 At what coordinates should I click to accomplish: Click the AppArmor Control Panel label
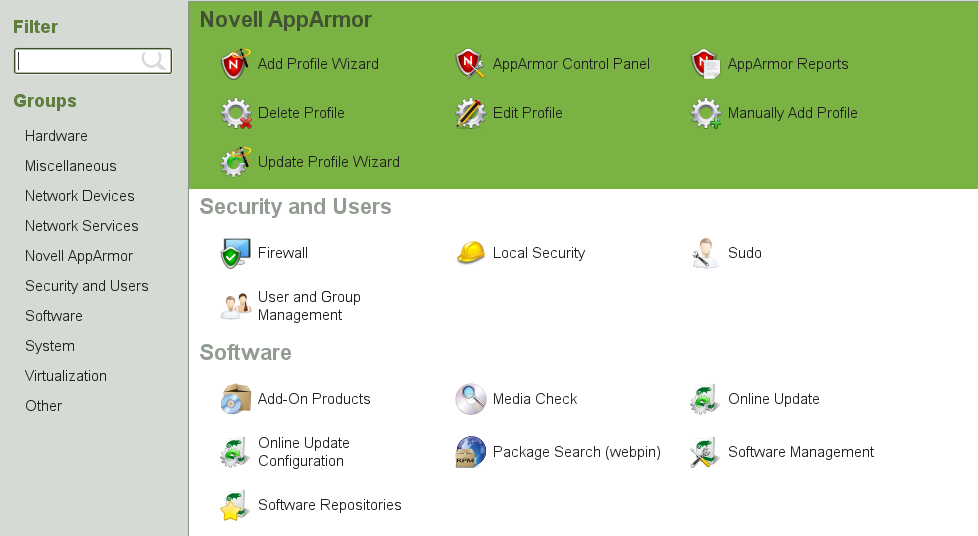(571, 64)
